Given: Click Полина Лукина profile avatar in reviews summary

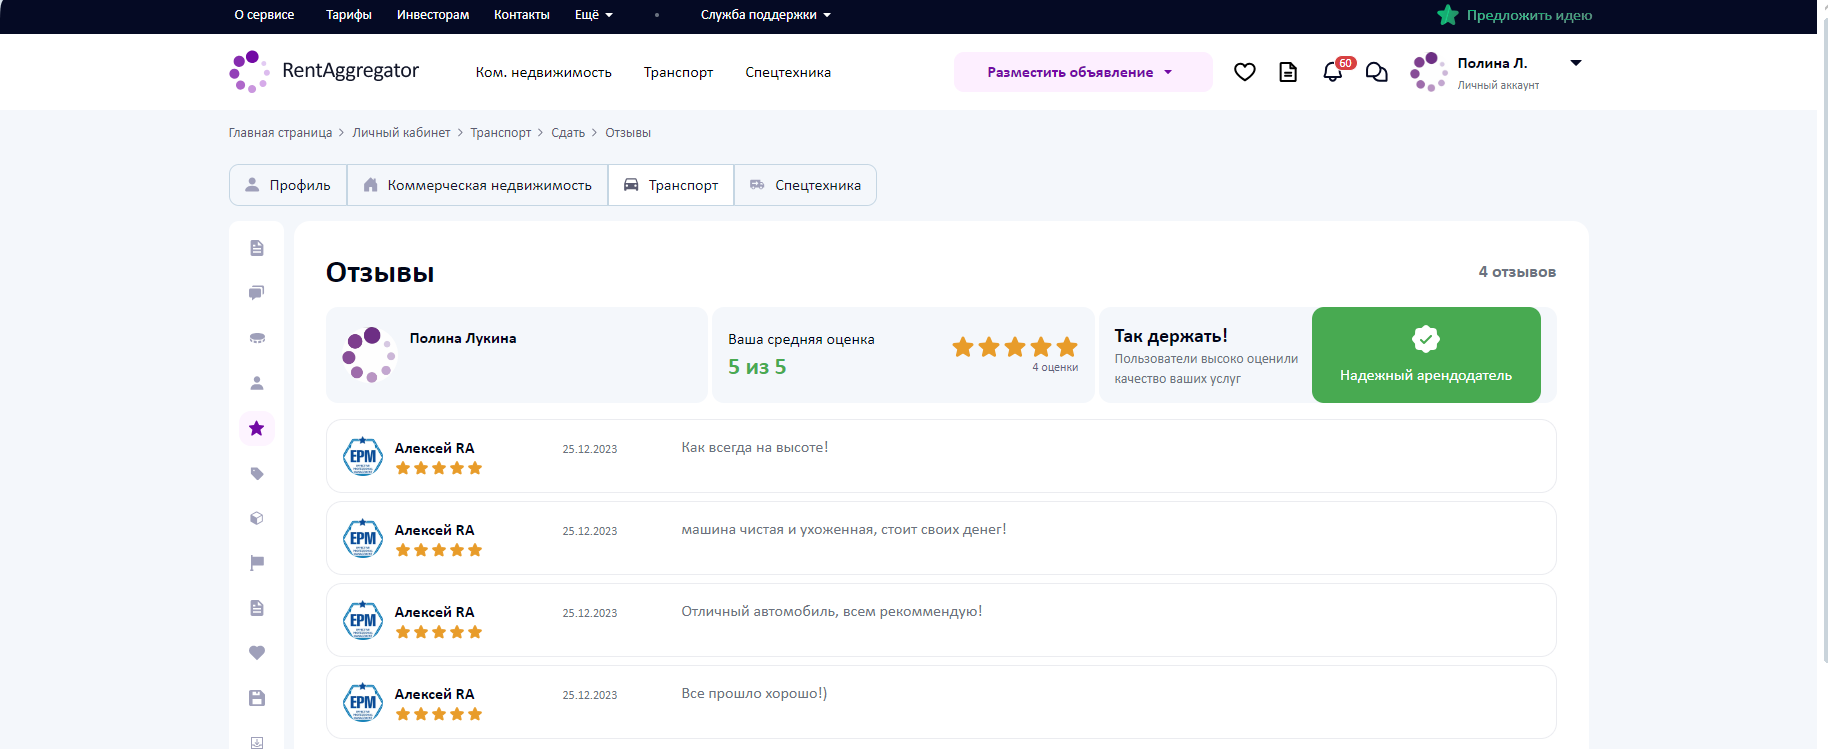Looking at the screenshot, I should 369,354.
